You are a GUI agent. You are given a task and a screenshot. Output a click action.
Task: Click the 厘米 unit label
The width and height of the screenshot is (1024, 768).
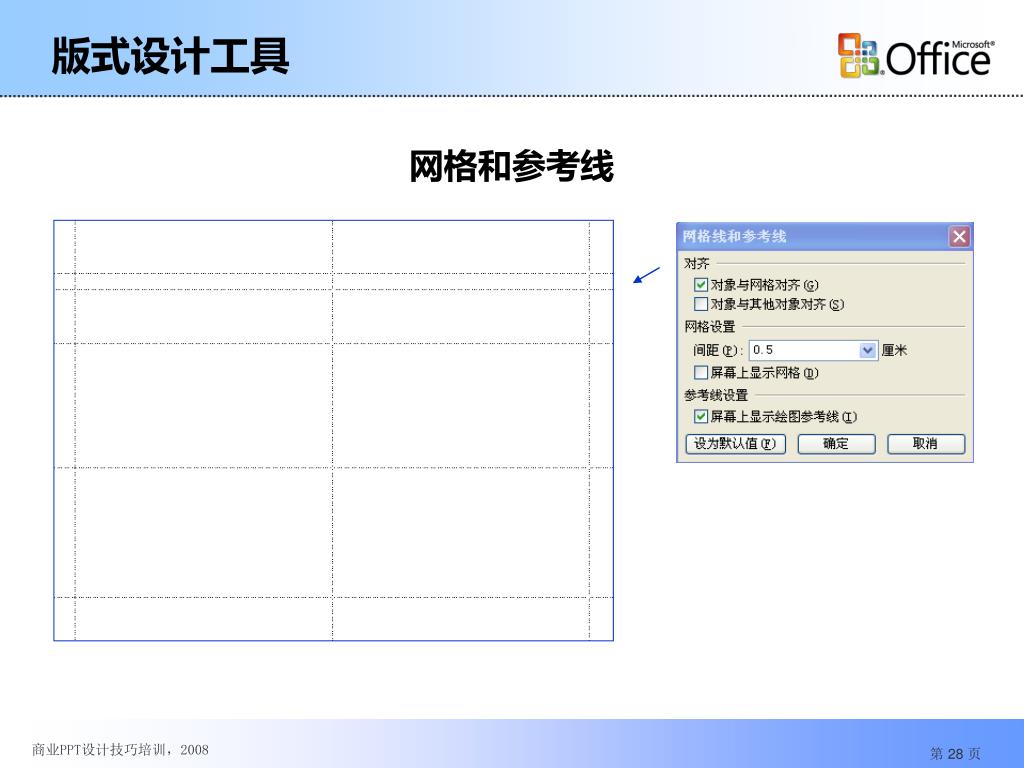pyautogui.click(x=895, y=350)
